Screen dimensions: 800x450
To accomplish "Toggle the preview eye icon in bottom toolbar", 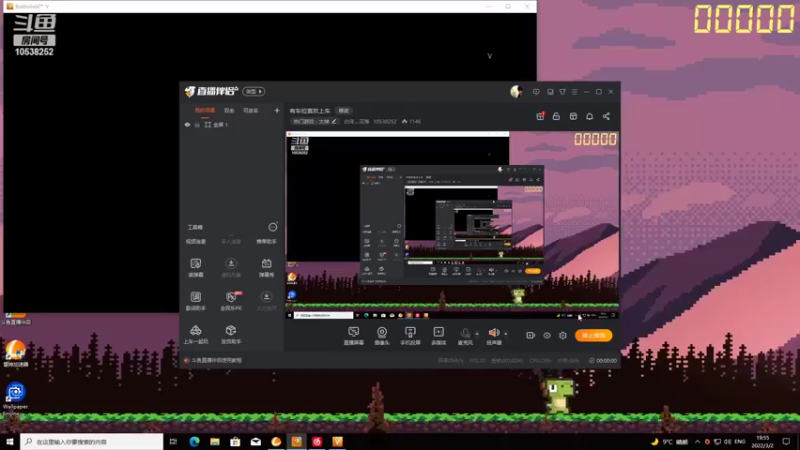I will tap(547, 335).
